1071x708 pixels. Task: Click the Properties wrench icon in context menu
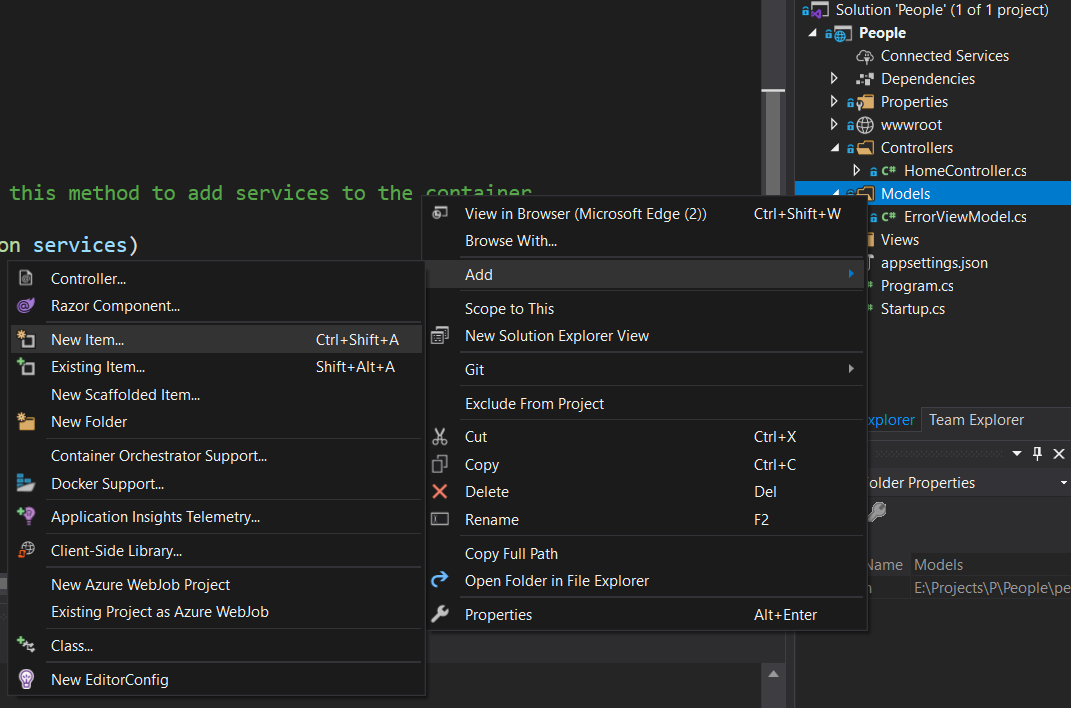pyautogui.click(x=440, y=614)
